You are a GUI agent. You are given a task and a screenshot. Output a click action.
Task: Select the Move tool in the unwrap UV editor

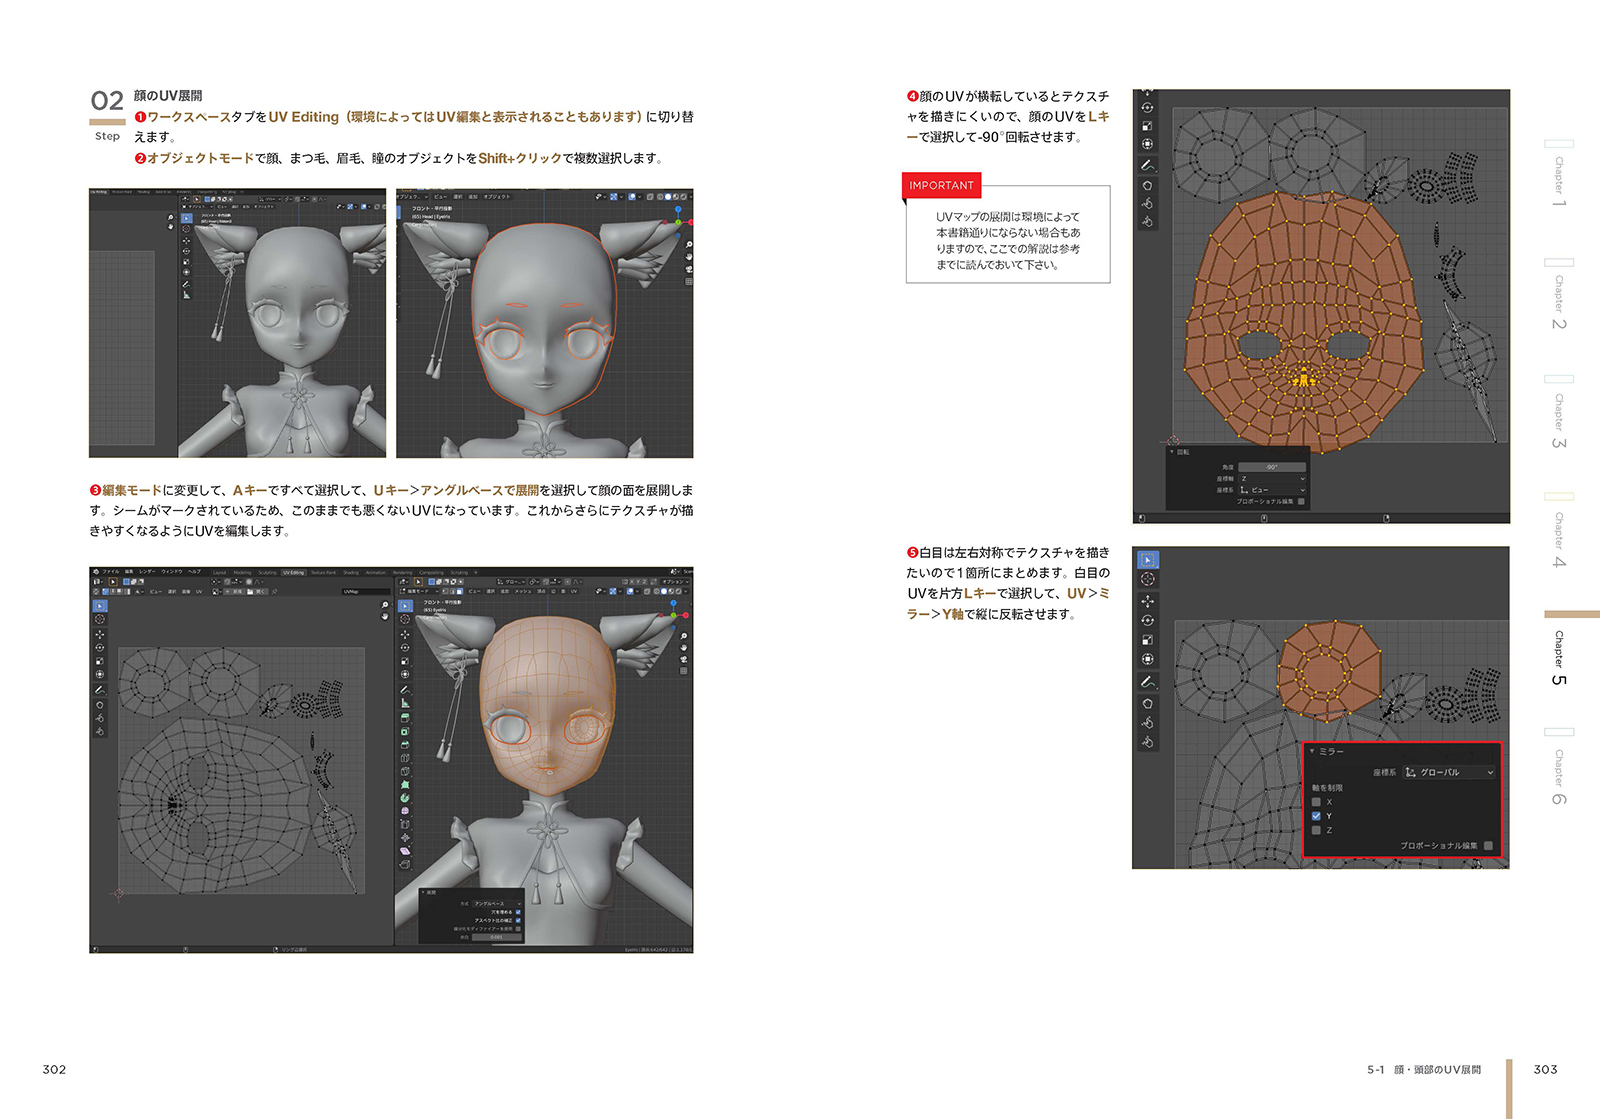click(99, 634)
